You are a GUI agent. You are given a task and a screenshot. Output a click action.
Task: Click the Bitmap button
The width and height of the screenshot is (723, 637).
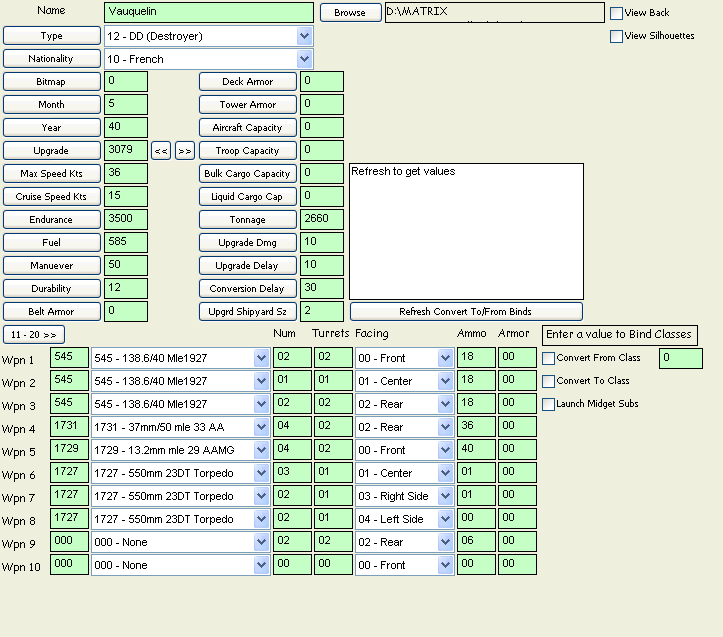(x=52, y=82)
